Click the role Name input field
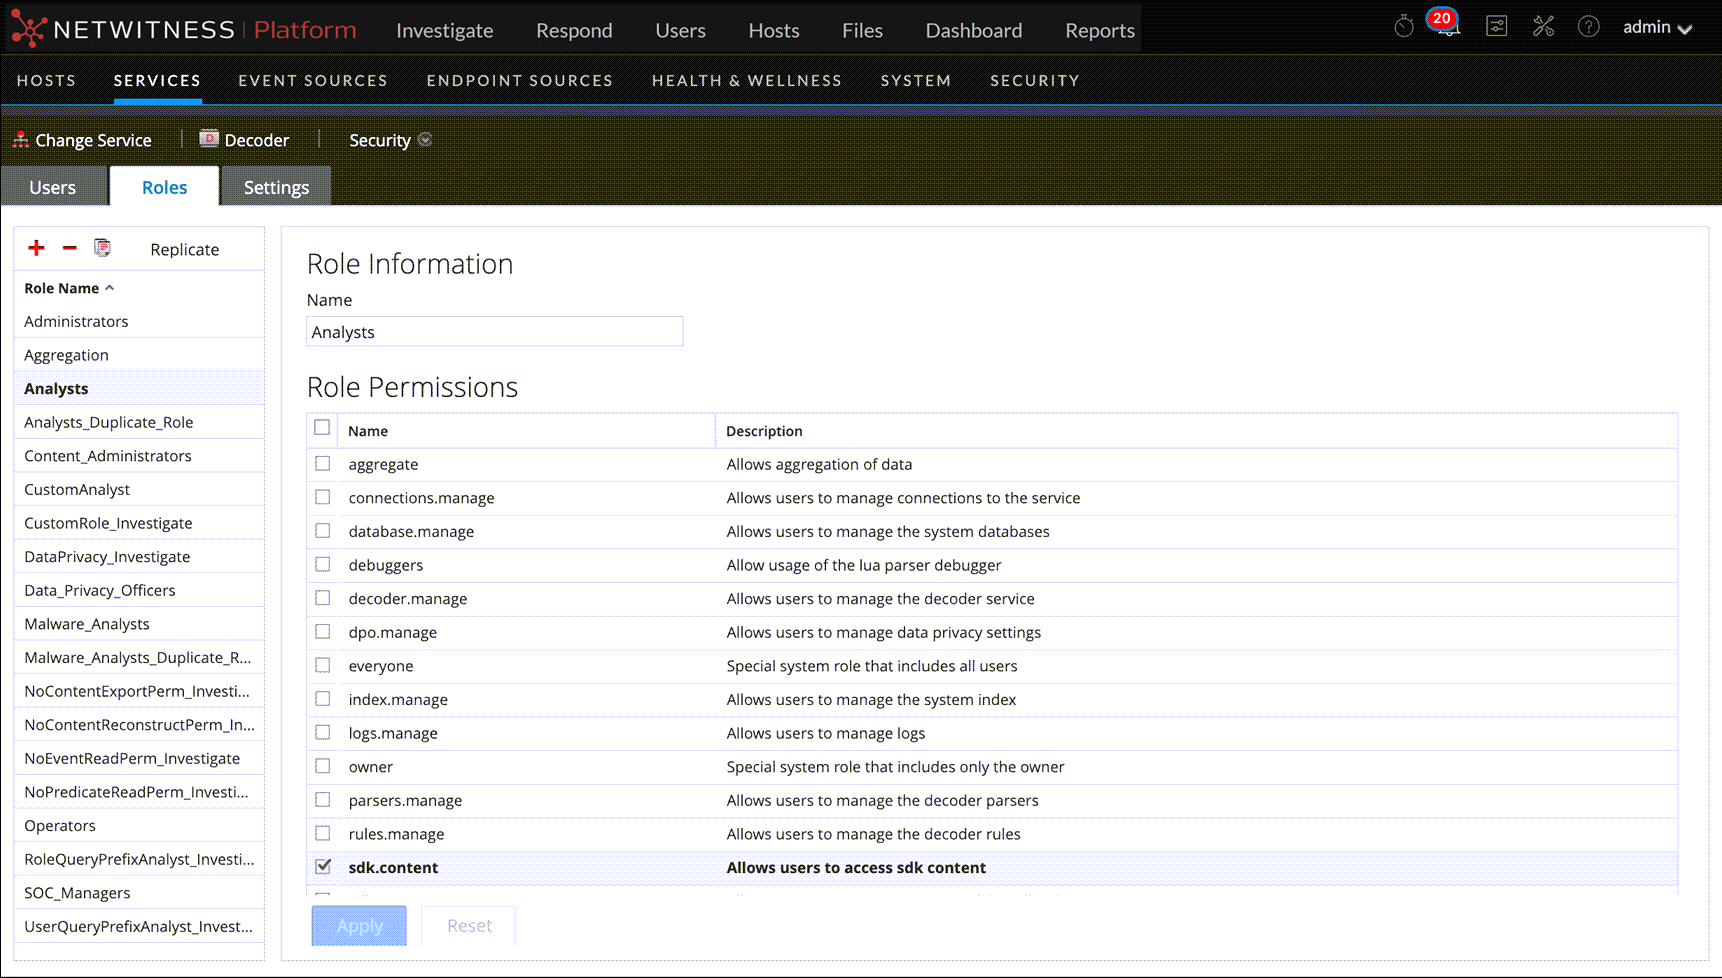Viewport: 1722px width, 978px height. tap(494, 332)
